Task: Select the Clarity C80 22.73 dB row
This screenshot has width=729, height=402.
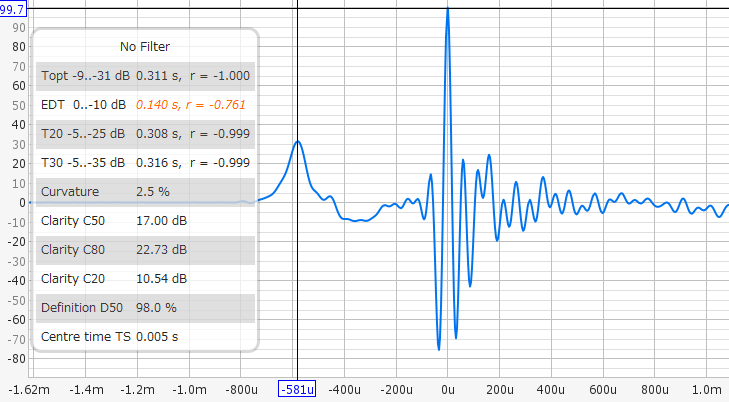Action: (145, 249)
